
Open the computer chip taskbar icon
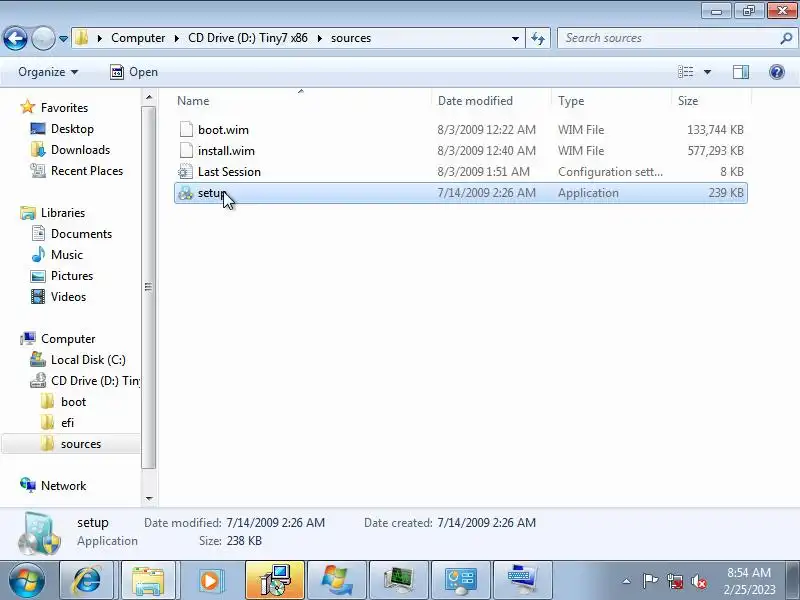pos(398,581)
